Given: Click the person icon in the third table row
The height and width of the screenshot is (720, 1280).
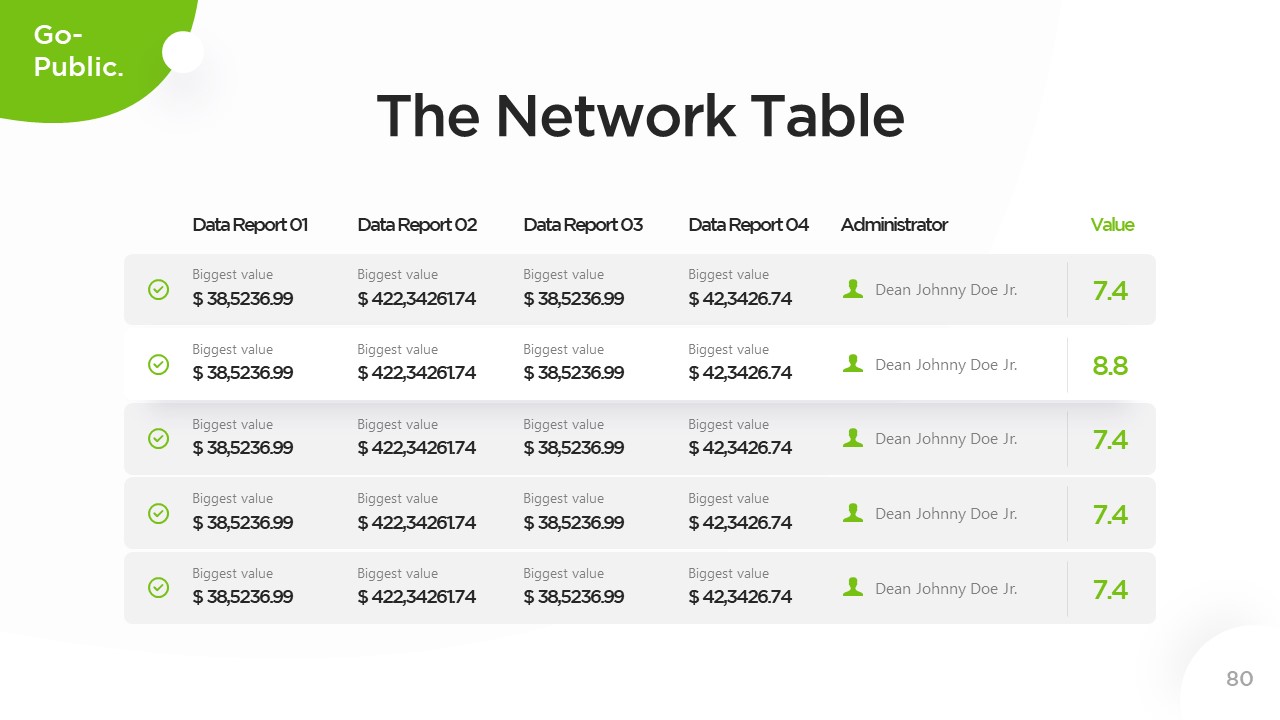Looking at the screenshot, I should click(x=853, y=438).
